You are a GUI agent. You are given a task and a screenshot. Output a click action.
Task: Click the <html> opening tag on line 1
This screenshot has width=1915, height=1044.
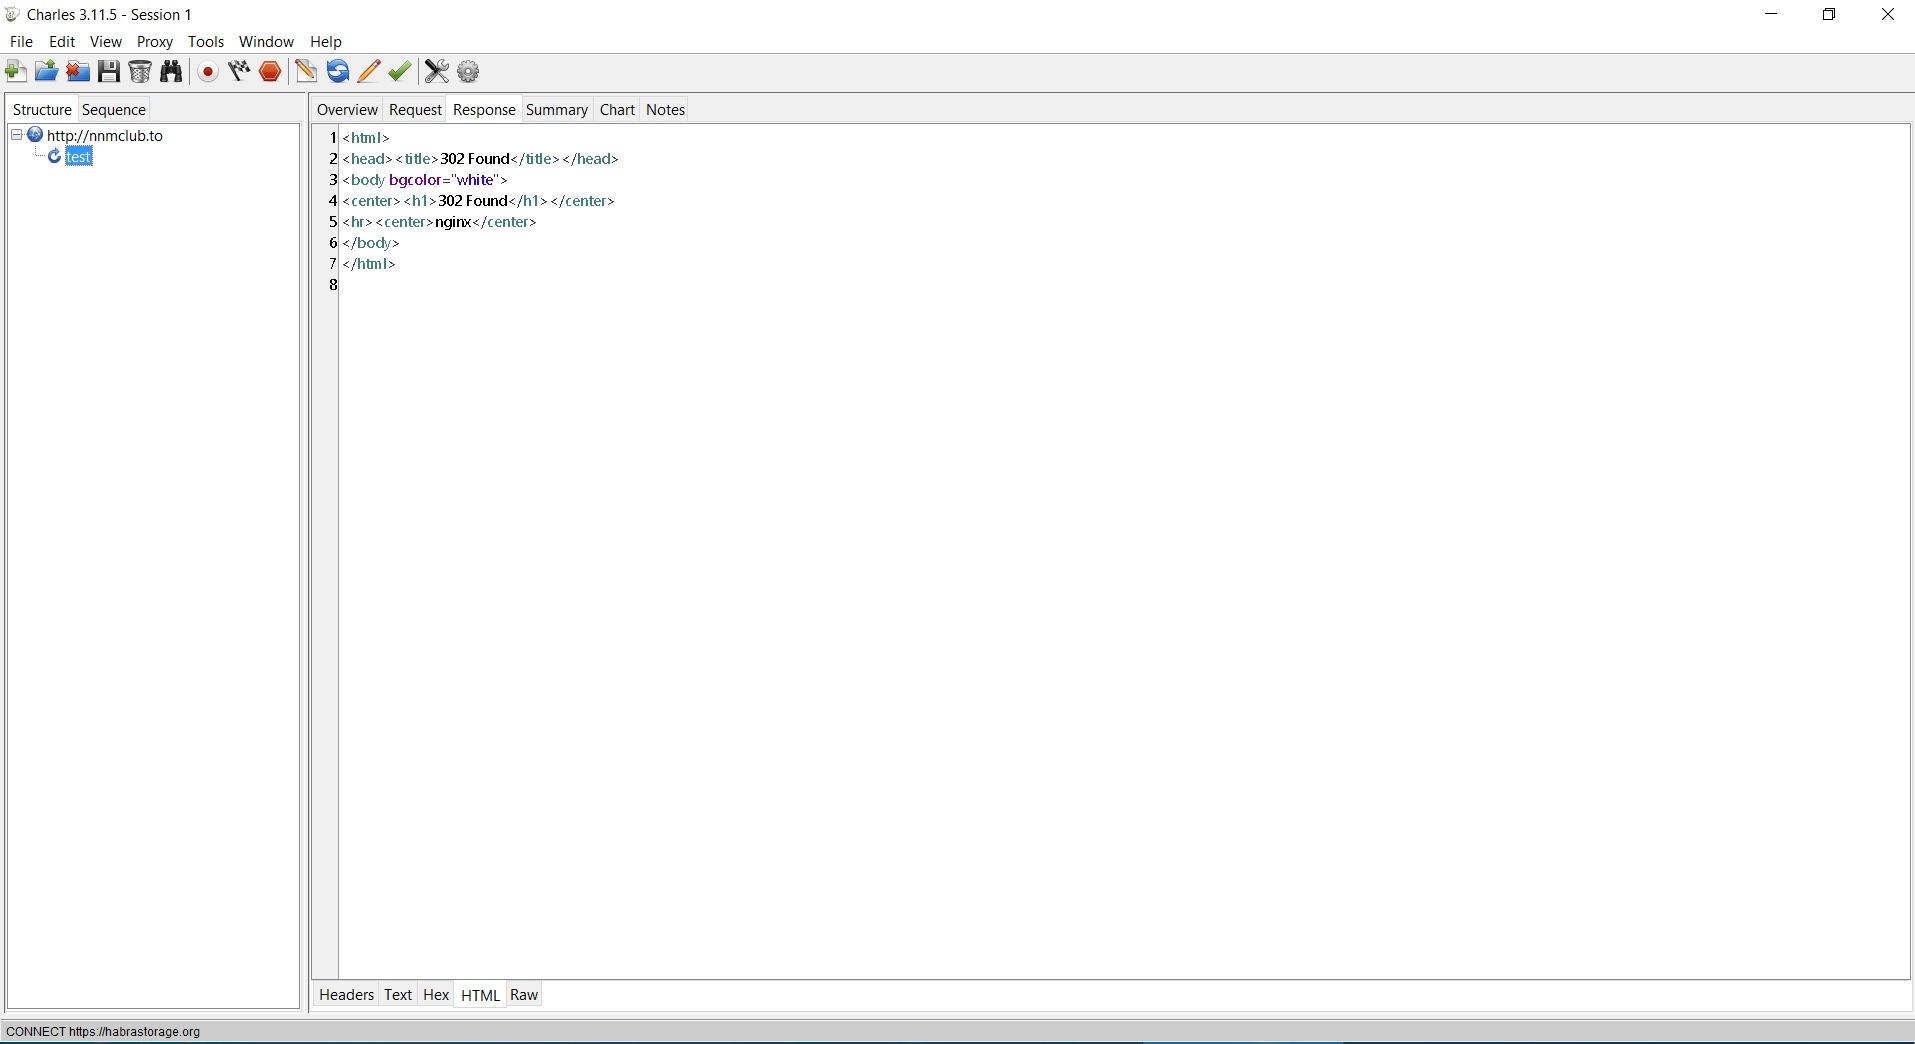pyautogui.click(x=366, y=138)
